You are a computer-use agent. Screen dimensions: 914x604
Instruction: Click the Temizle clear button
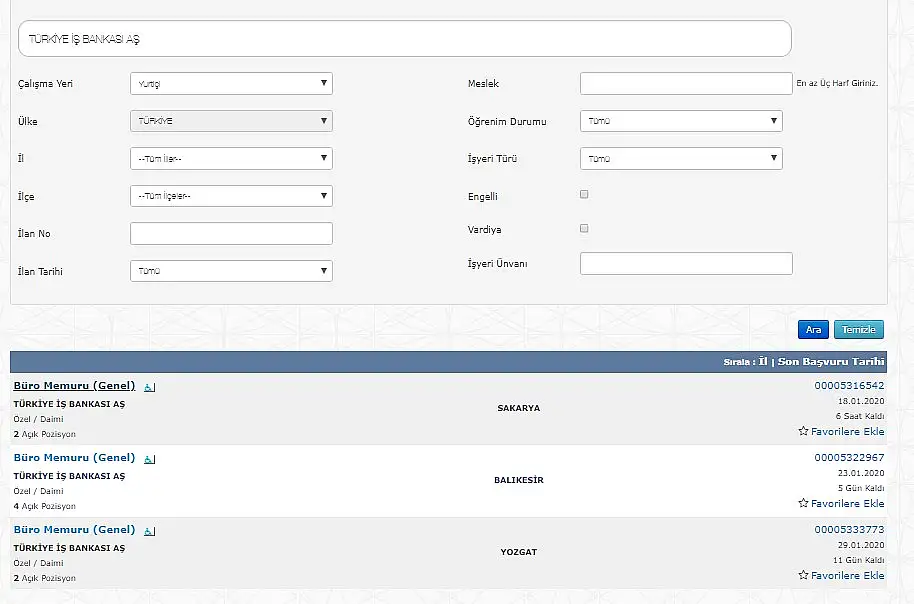859,329
